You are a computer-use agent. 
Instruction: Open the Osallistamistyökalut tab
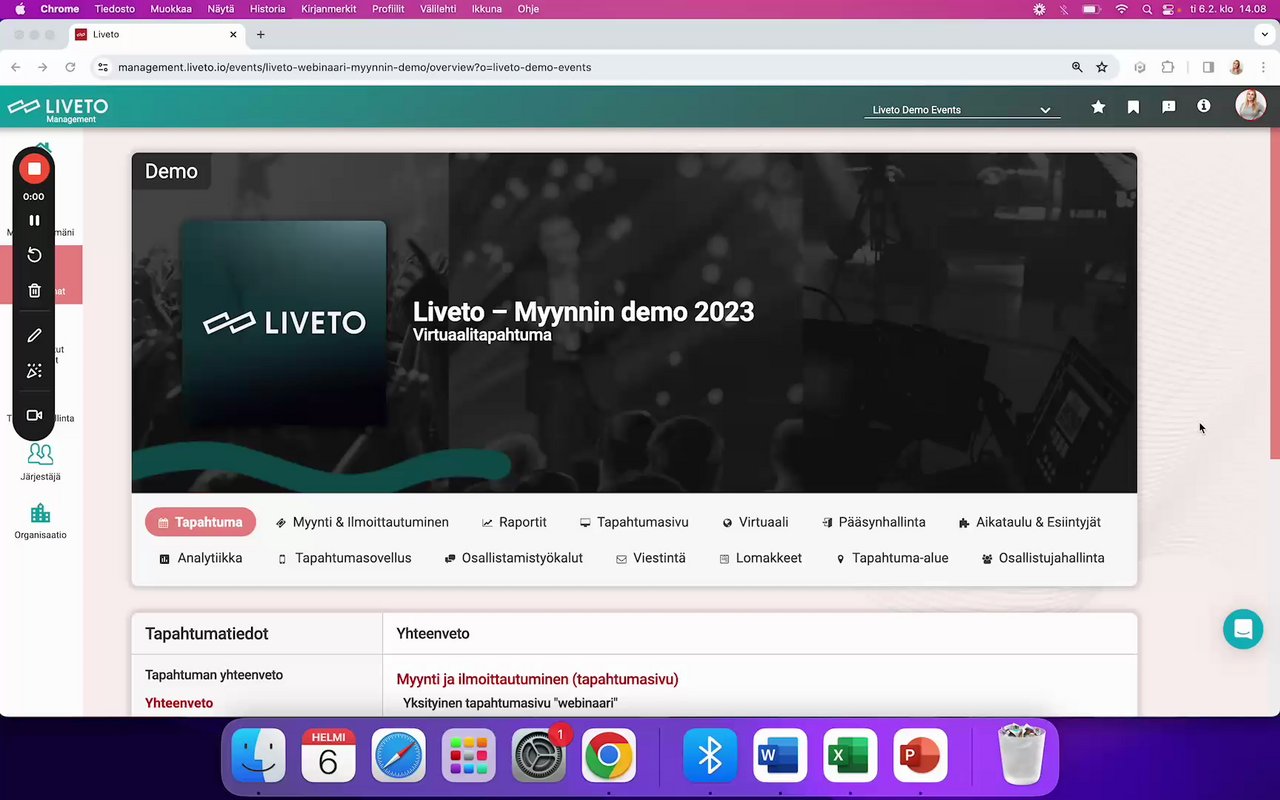coord(514,558)
